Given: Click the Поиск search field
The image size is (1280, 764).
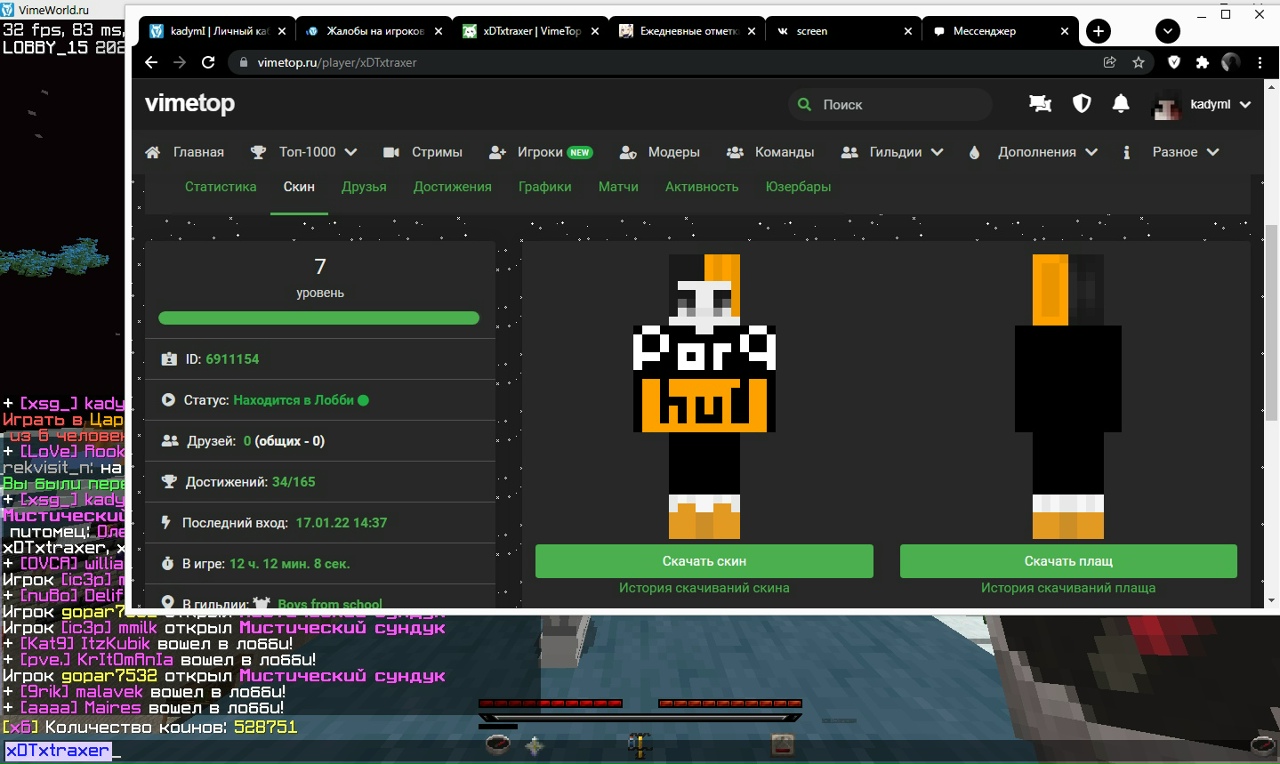Looking at the screenshot, I should [890, 104].
